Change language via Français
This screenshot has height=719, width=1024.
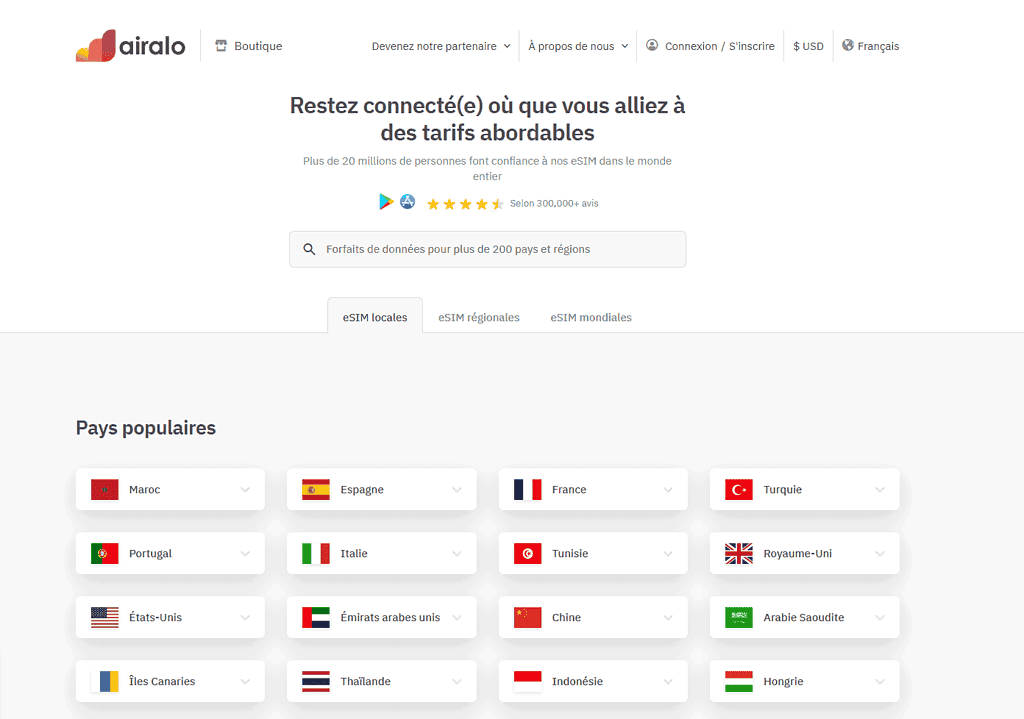pyautogui.click(x=878, y=46)
